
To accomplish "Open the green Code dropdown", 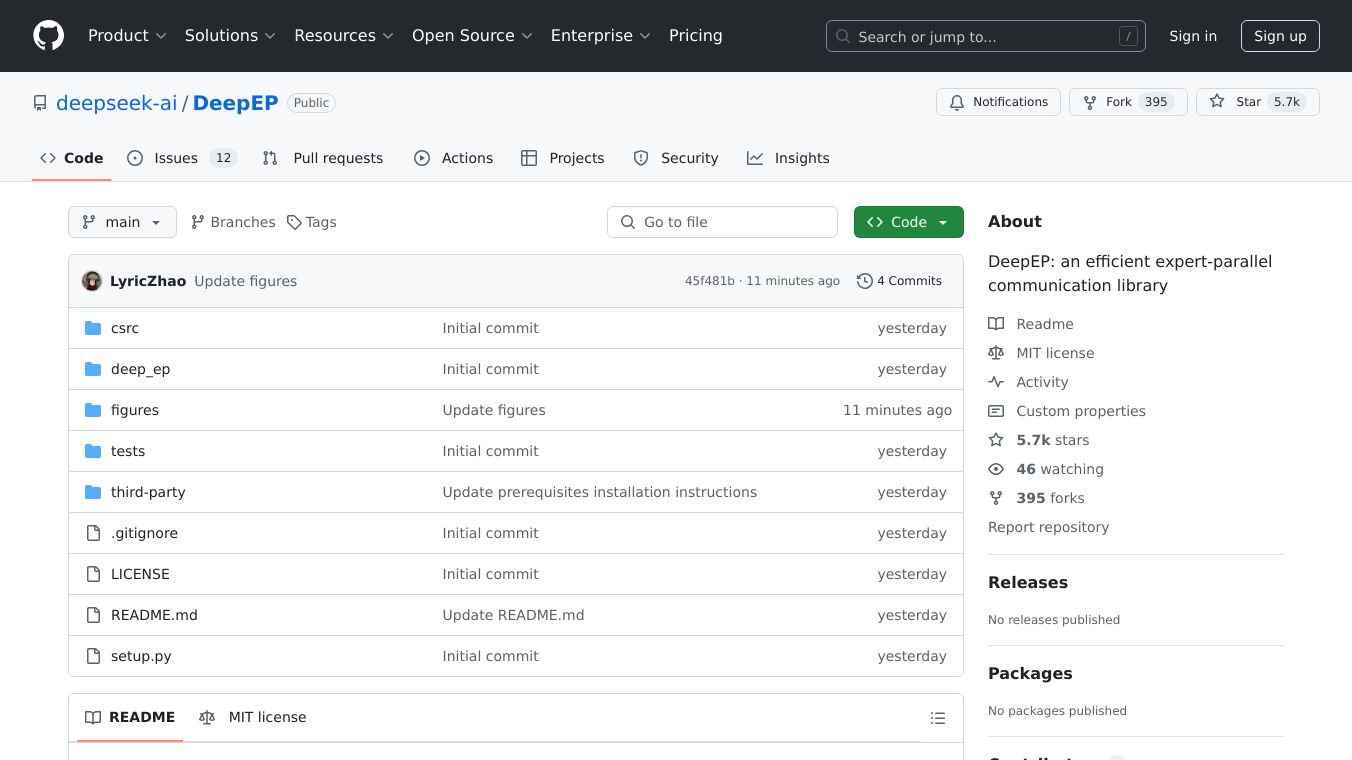I will point(908,222).
